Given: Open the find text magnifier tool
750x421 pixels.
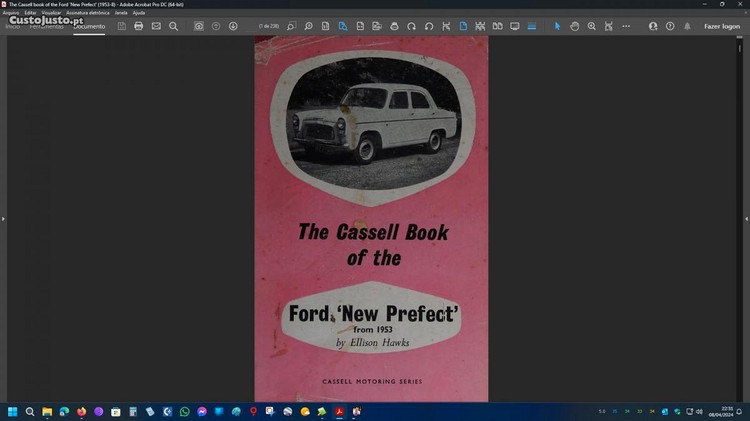Looking at the screenshot, I should (x=173, y=26).
